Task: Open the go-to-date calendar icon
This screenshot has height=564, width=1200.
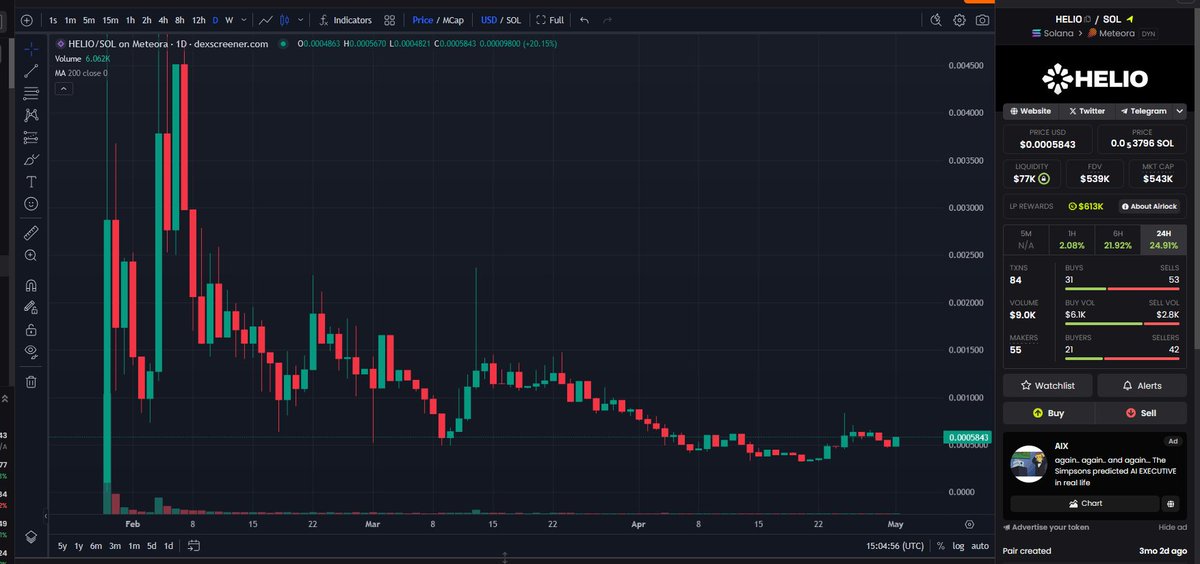Action: tap(194, 545)
